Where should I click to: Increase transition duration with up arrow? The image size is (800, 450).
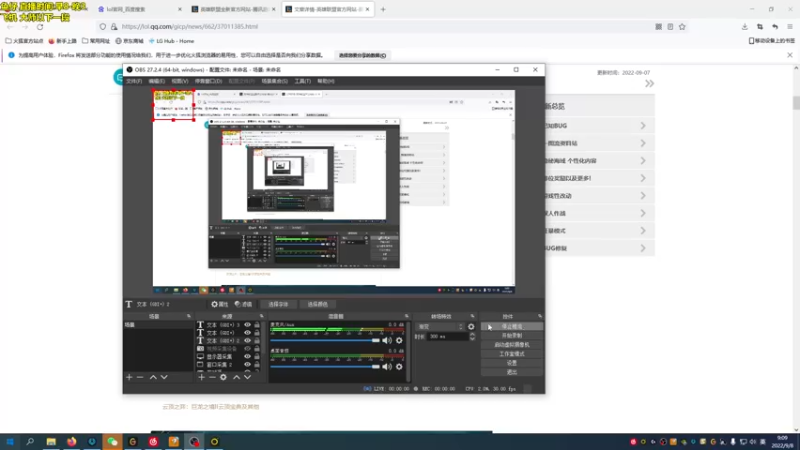point(472,335)
